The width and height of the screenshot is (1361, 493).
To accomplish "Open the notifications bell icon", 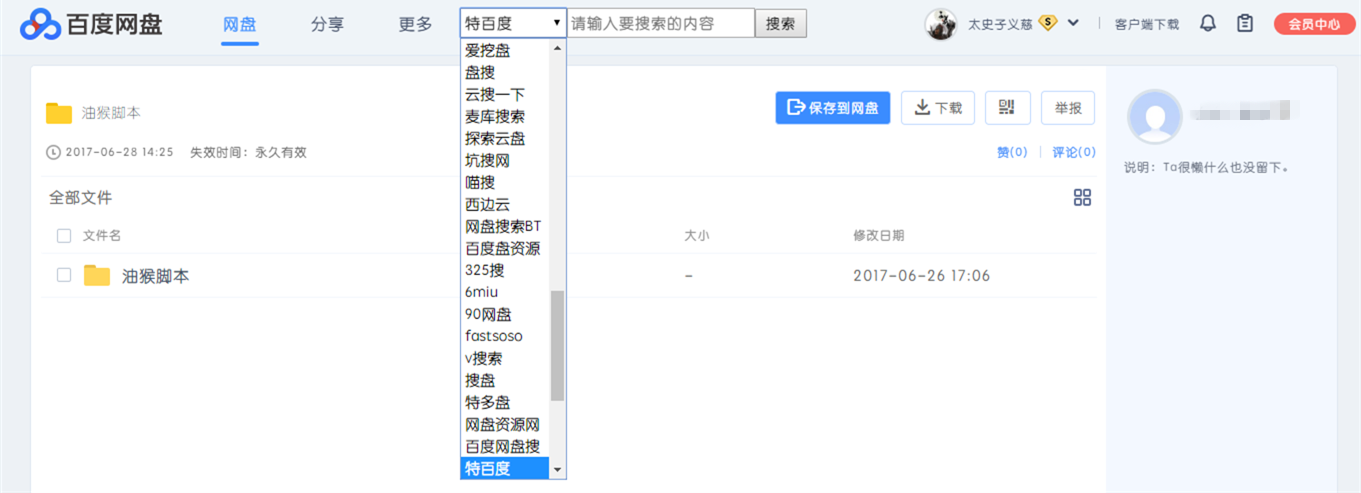I will pyautogui.click(x=1208, y=23).
